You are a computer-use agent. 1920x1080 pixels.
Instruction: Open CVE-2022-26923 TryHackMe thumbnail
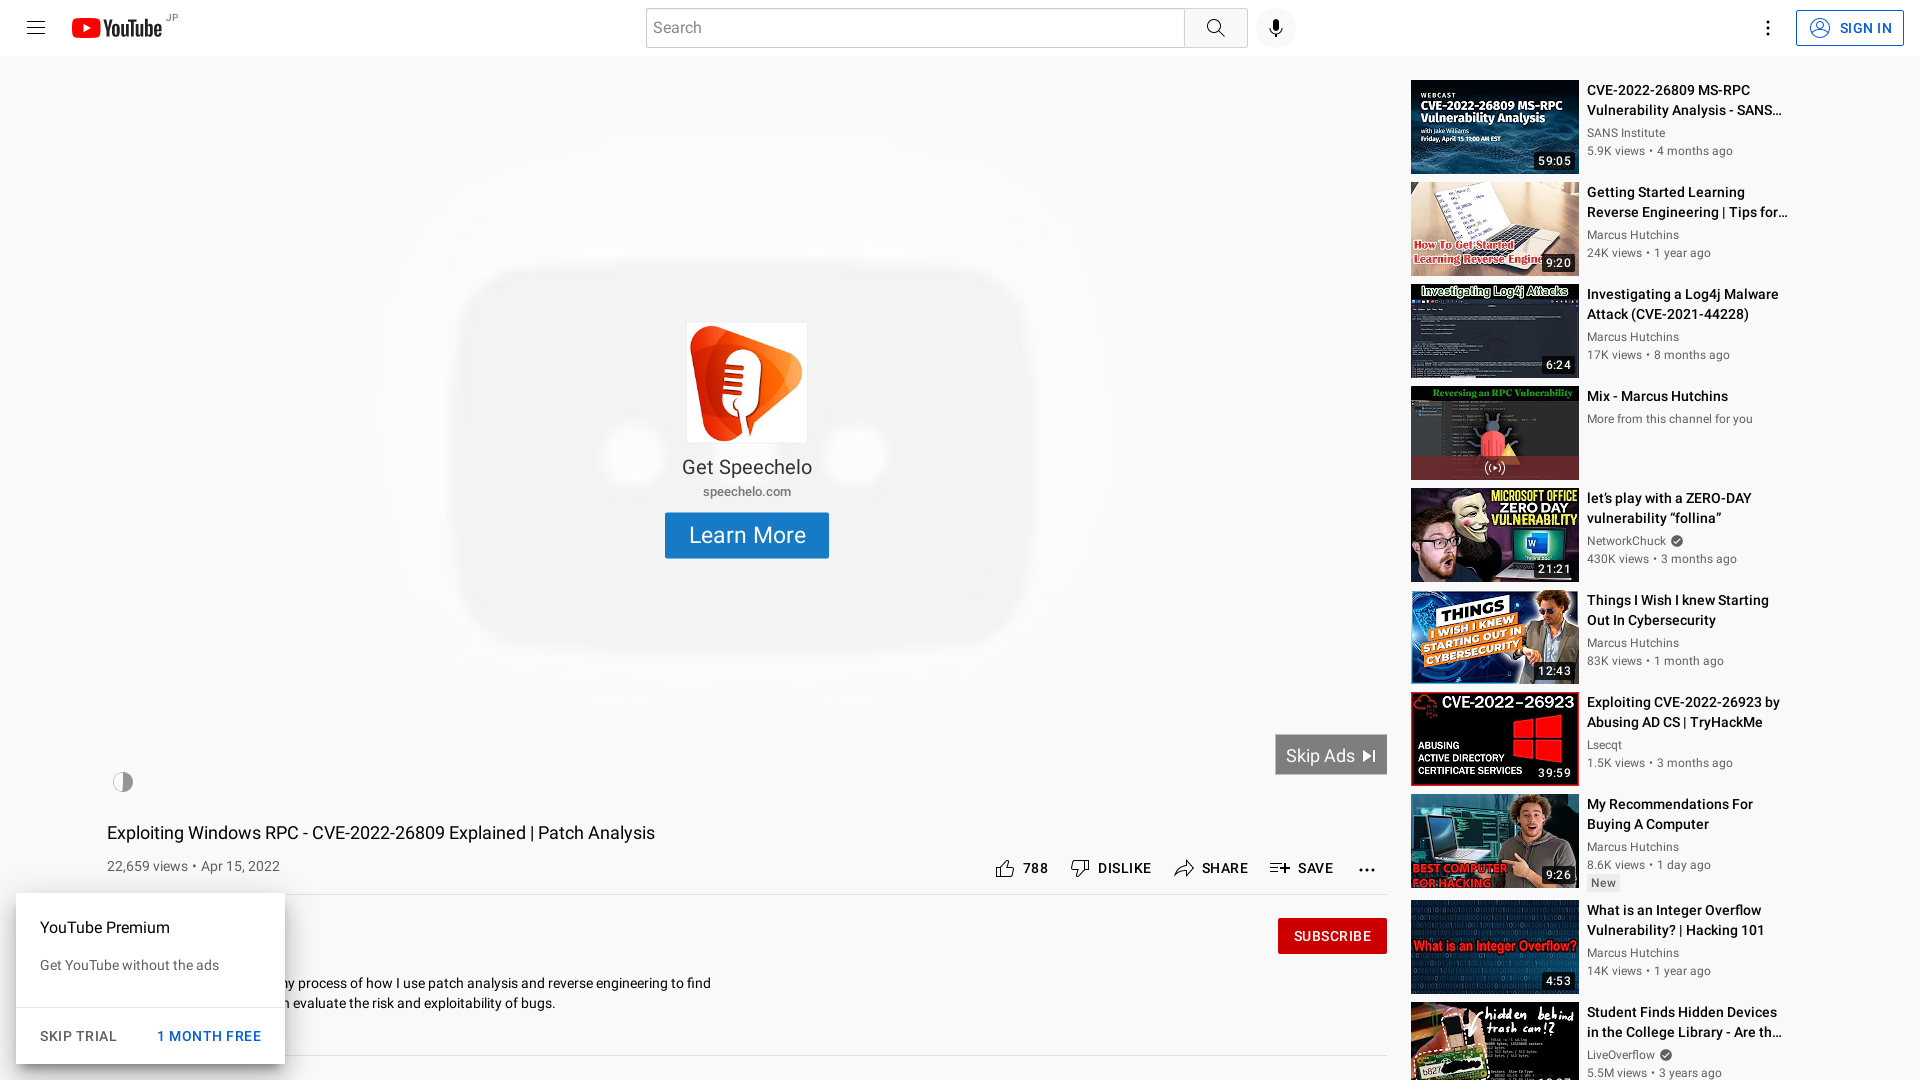click(1495, 739)
